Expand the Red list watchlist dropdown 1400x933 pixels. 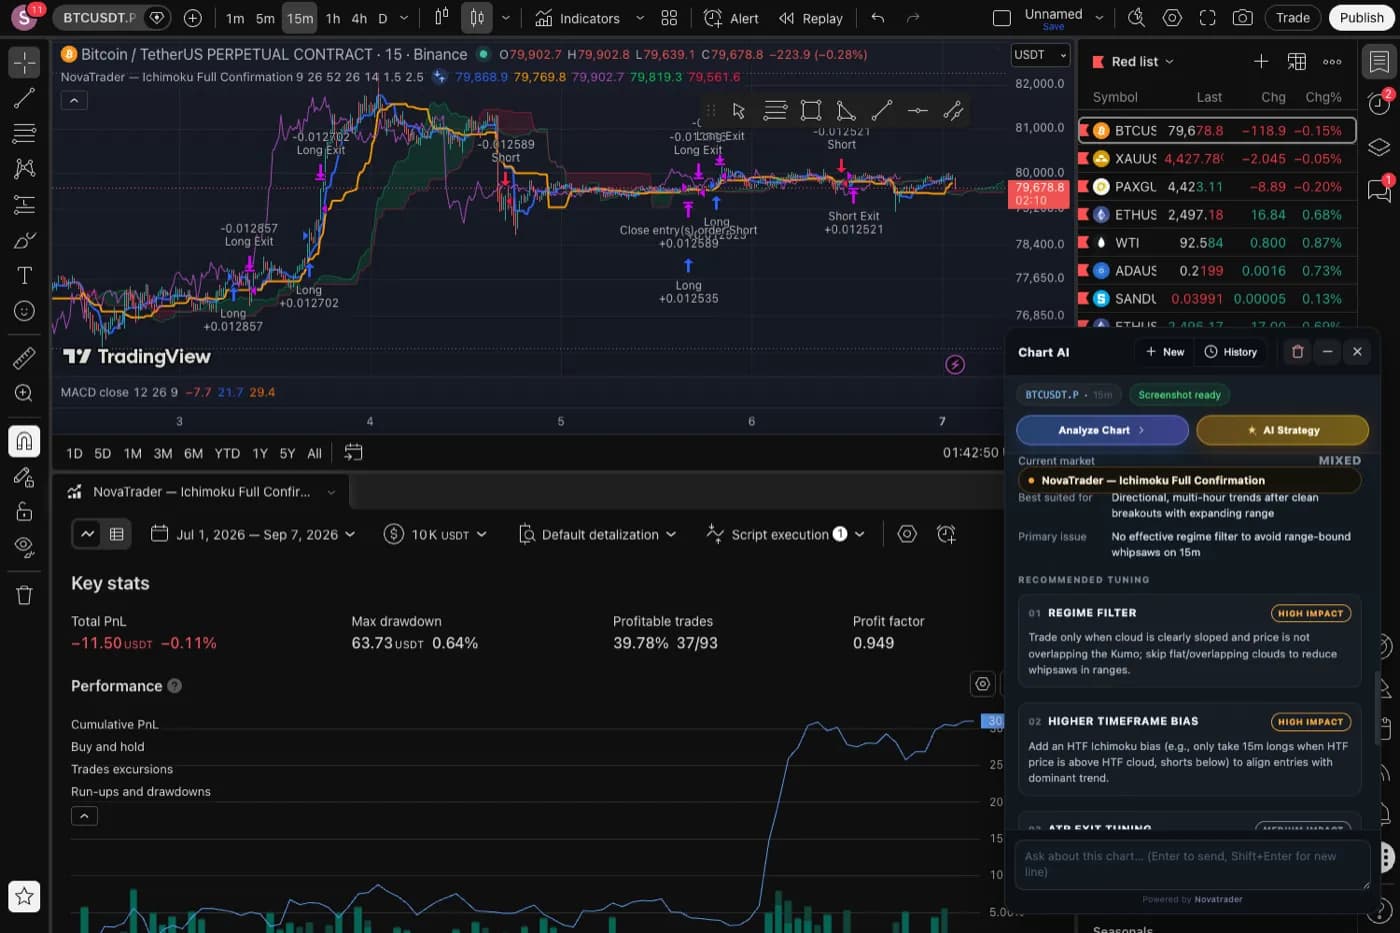[1142, 61]
